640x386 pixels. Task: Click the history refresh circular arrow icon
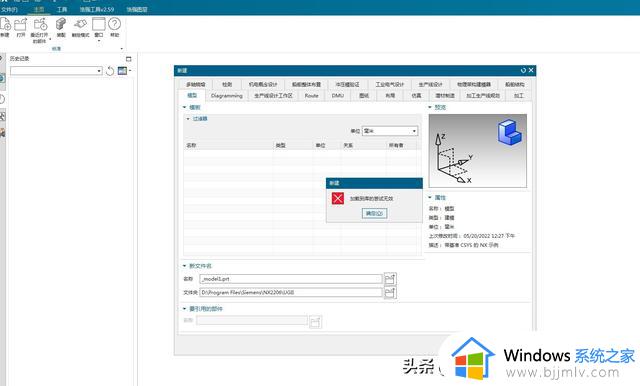pos(110,71)
